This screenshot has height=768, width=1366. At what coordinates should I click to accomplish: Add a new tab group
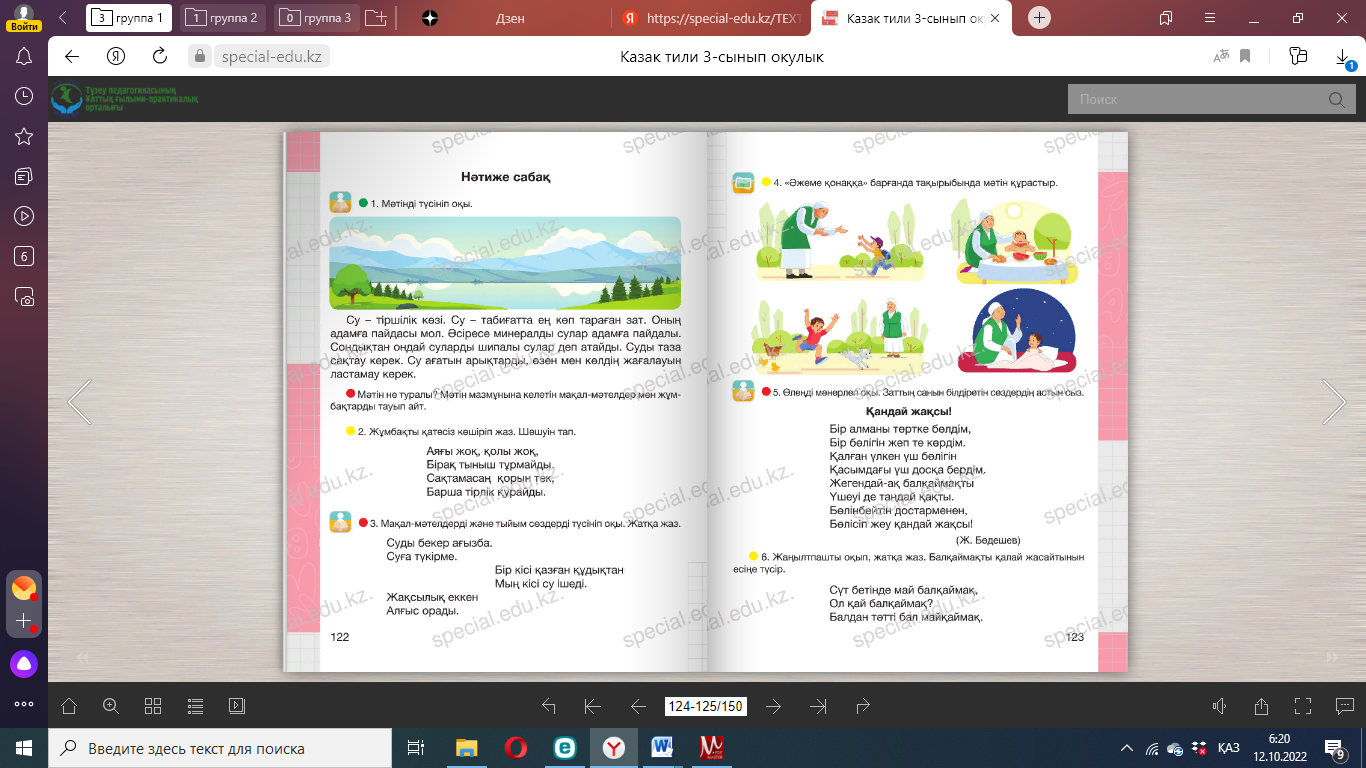375,18
